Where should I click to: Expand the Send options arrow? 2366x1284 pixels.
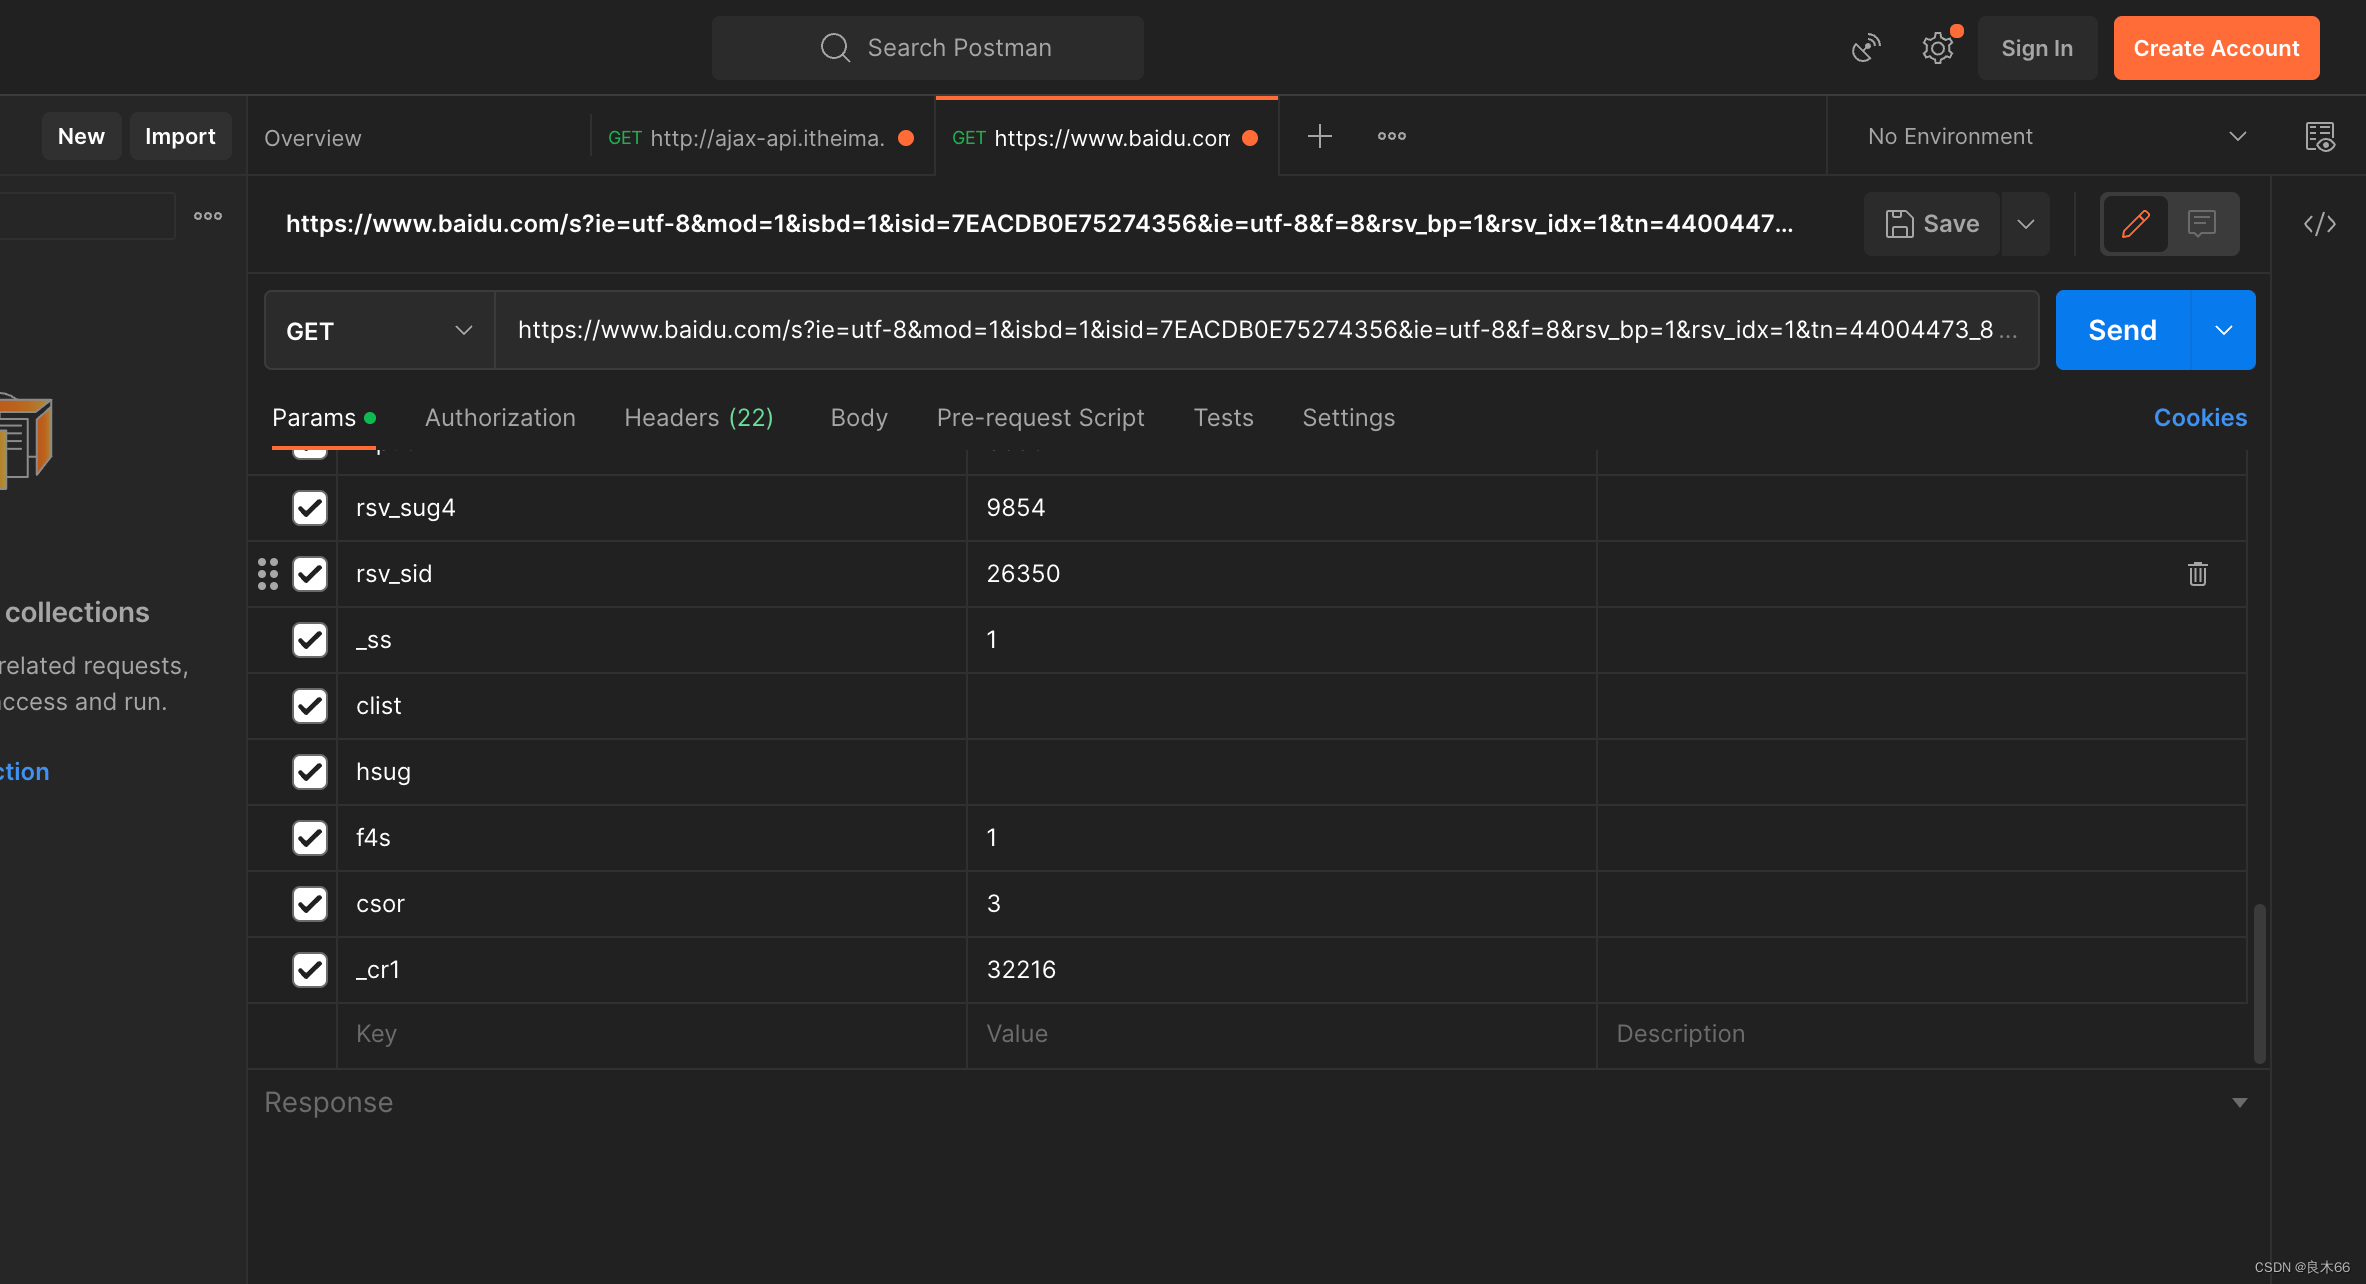coord(2223,330)
